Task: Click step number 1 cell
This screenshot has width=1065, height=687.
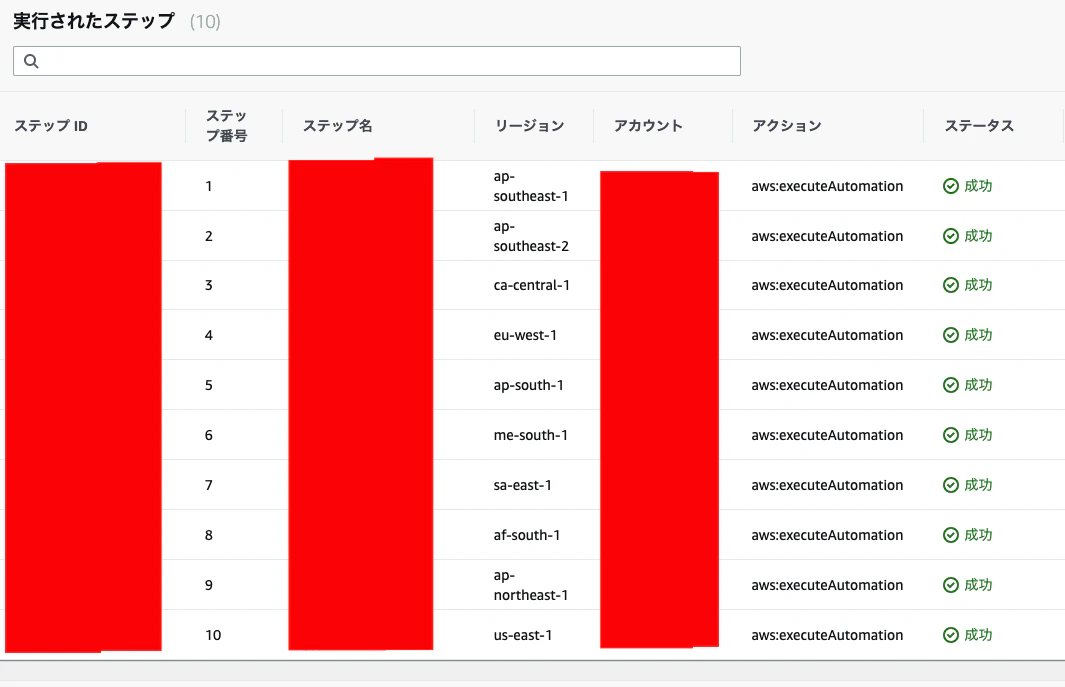Action: pos(209,186)
